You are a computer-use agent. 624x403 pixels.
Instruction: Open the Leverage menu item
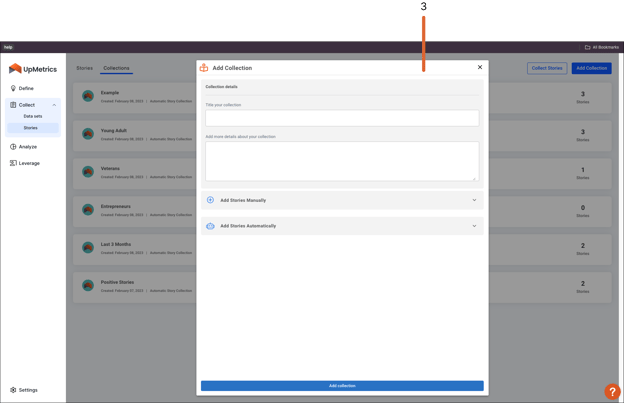29,163
